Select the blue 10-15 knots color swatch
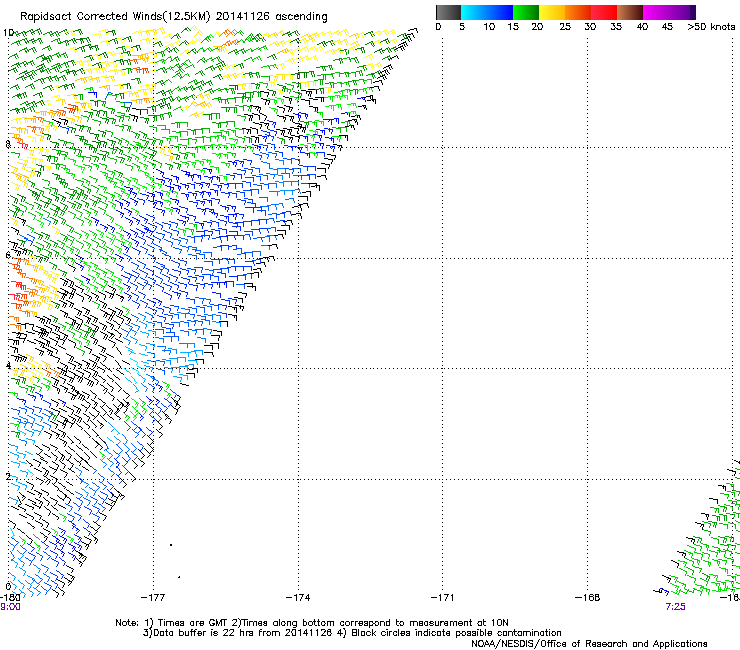The image size is (740, 650). point(500,12)
